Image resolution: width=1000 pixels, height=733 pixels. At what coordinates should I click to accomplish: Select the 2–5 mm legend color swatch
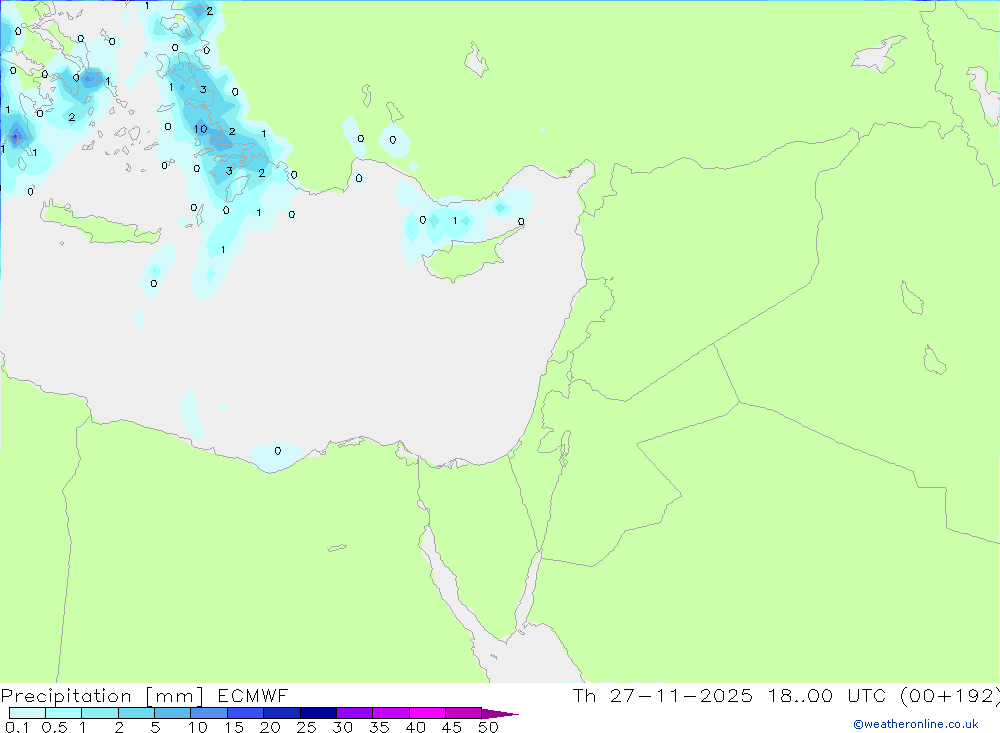tap(136, 713)
